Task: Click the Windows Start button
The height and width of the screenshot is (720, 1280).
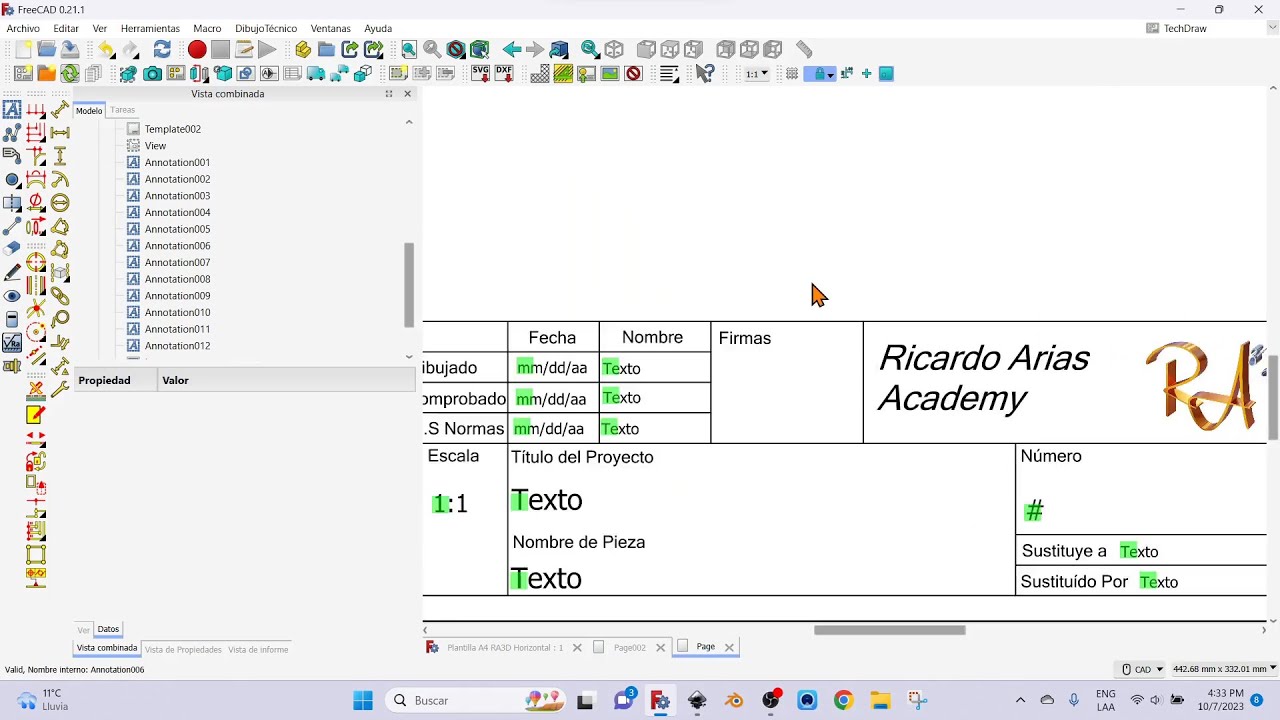Action: [x=363, y=701]
